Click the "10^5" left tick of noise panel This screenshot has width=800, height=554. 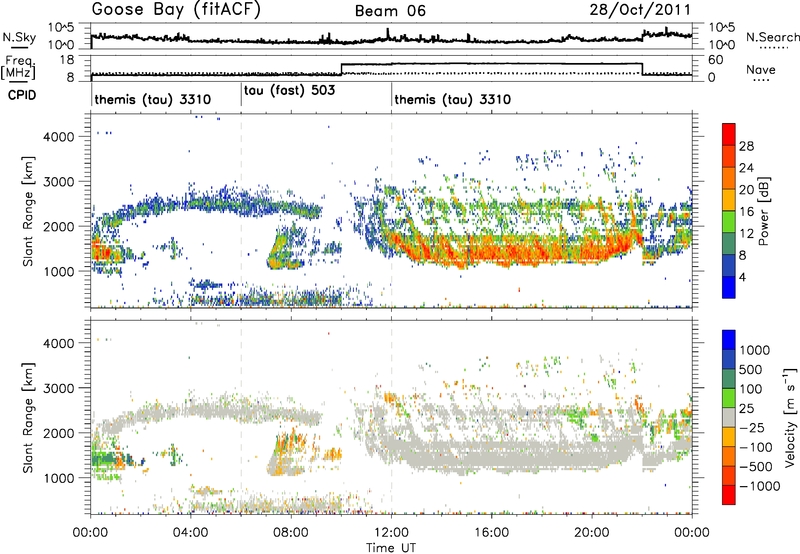tap(61, 27)
